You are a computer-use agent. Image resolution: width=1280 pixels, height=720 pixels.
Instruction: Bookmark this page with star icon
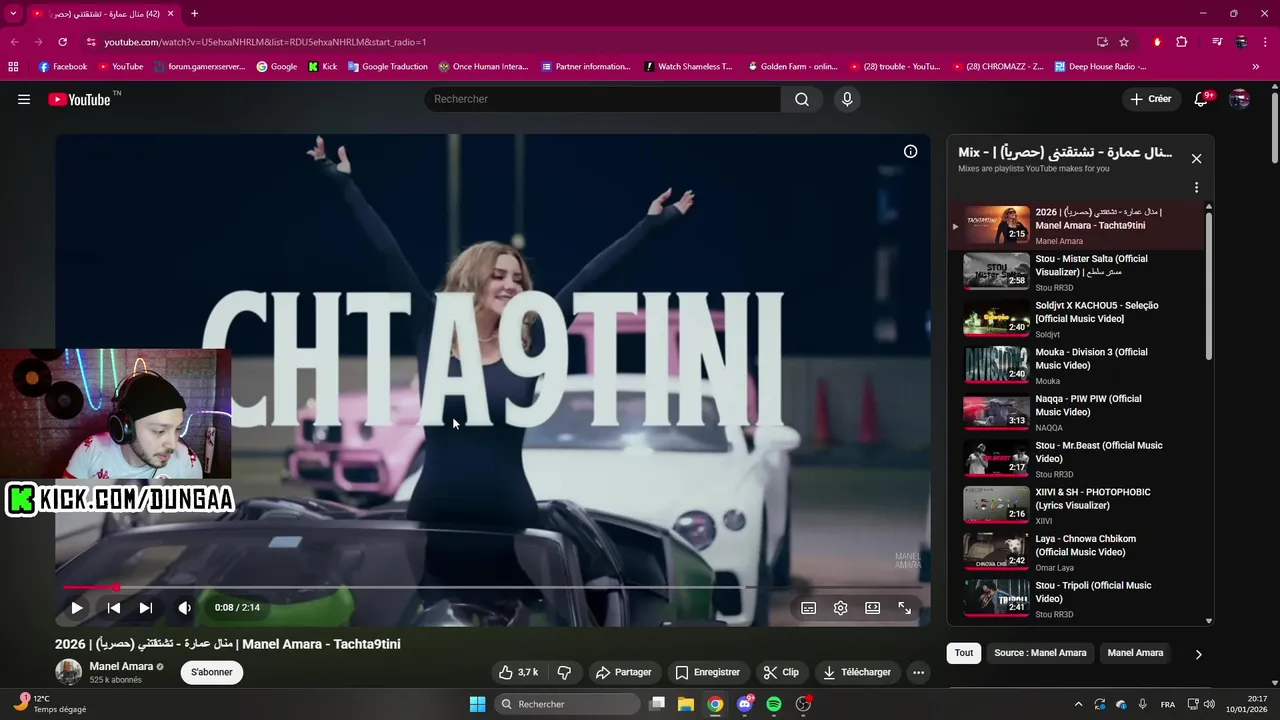tap(1124, 42)
